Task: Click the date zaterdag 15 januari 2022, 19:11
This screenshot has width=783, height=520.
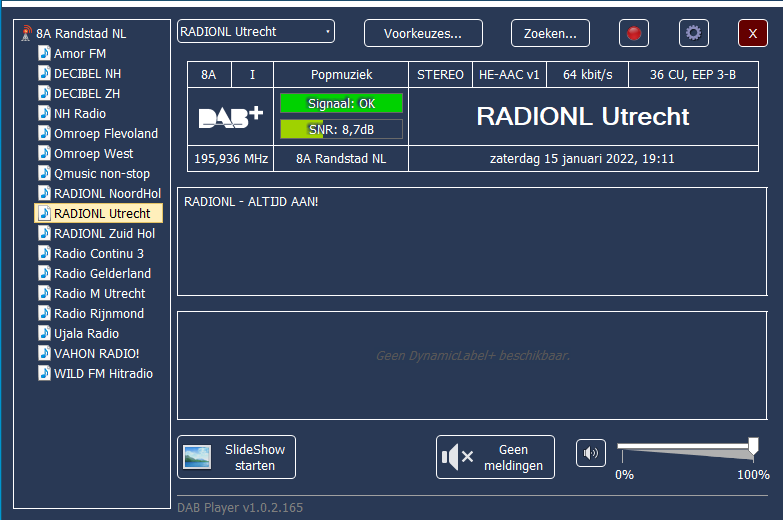Action: click(x=582, y=158)
